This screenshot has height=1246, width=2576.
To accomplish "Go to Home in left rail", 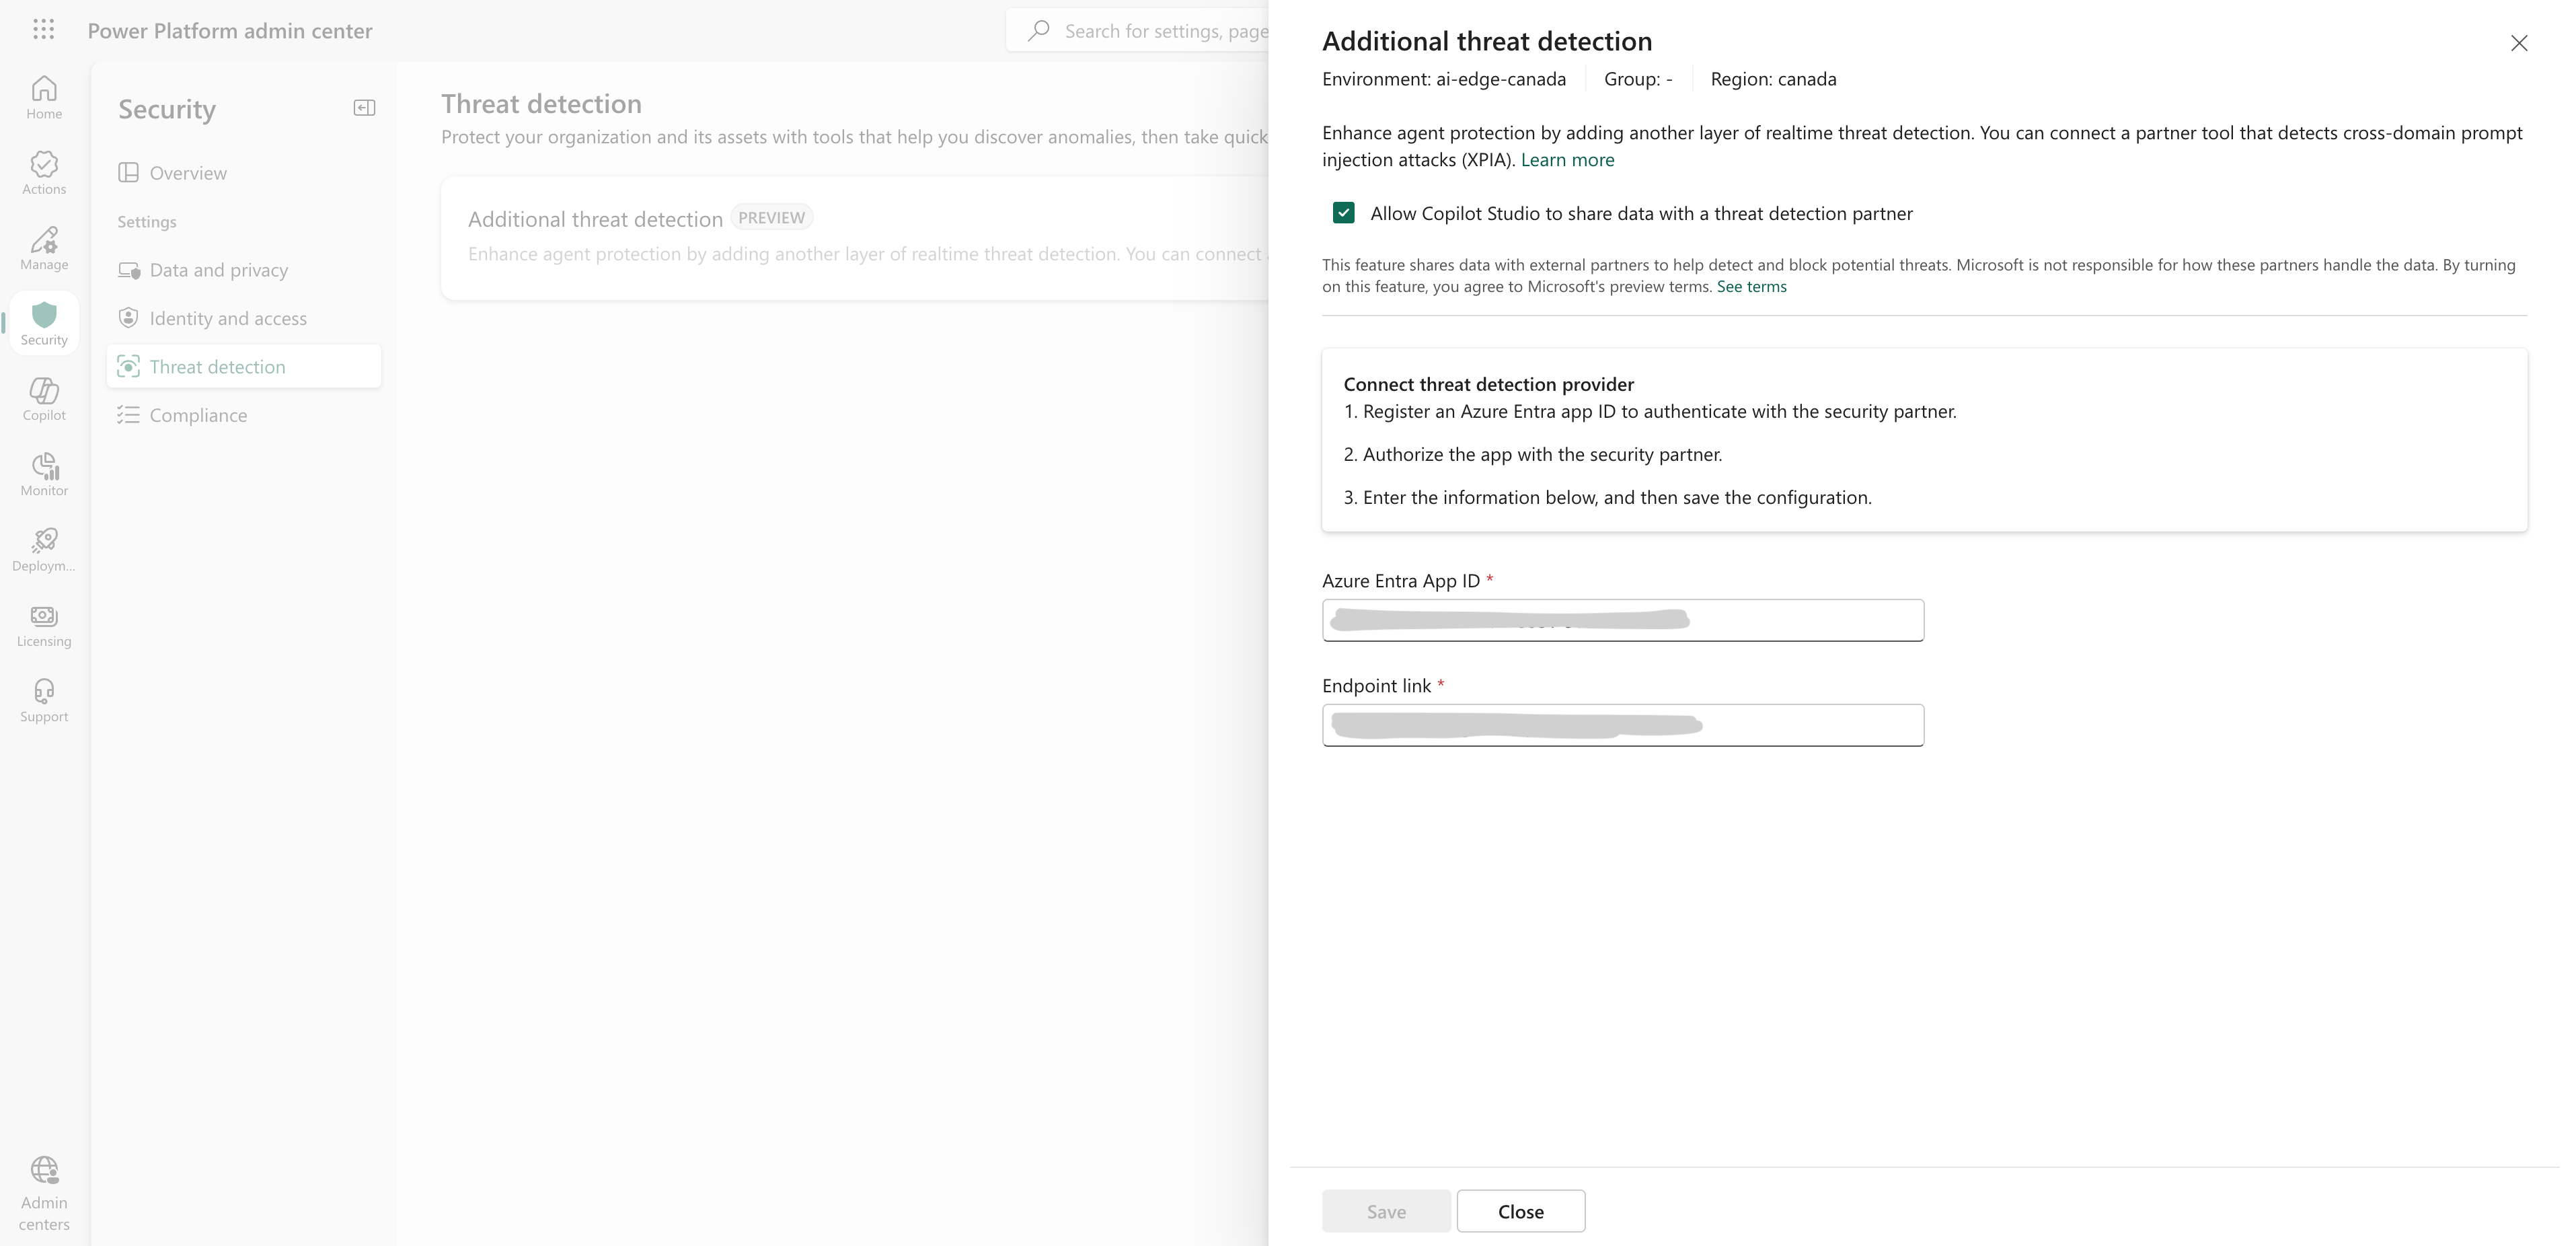I will pos(44,97).
